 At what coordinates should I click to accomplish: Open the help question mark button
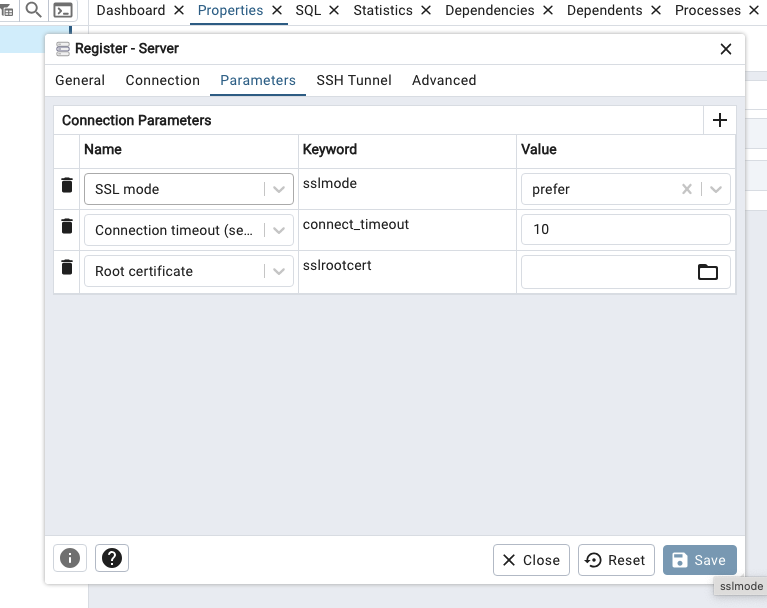112,559
